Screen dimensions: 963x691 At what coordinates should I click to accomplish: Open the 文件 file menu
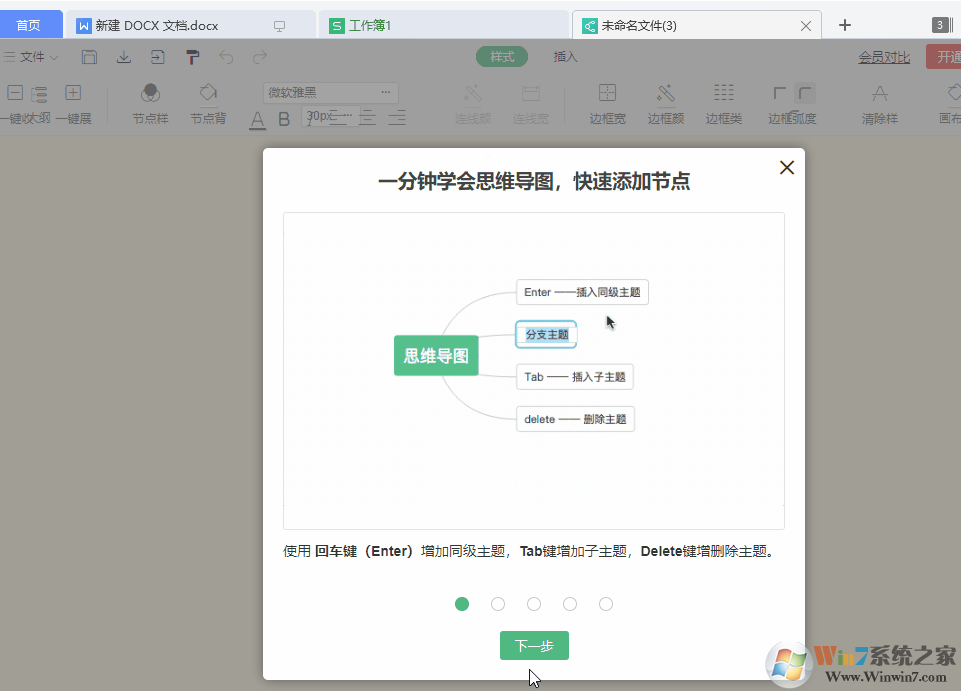[30, 57]
